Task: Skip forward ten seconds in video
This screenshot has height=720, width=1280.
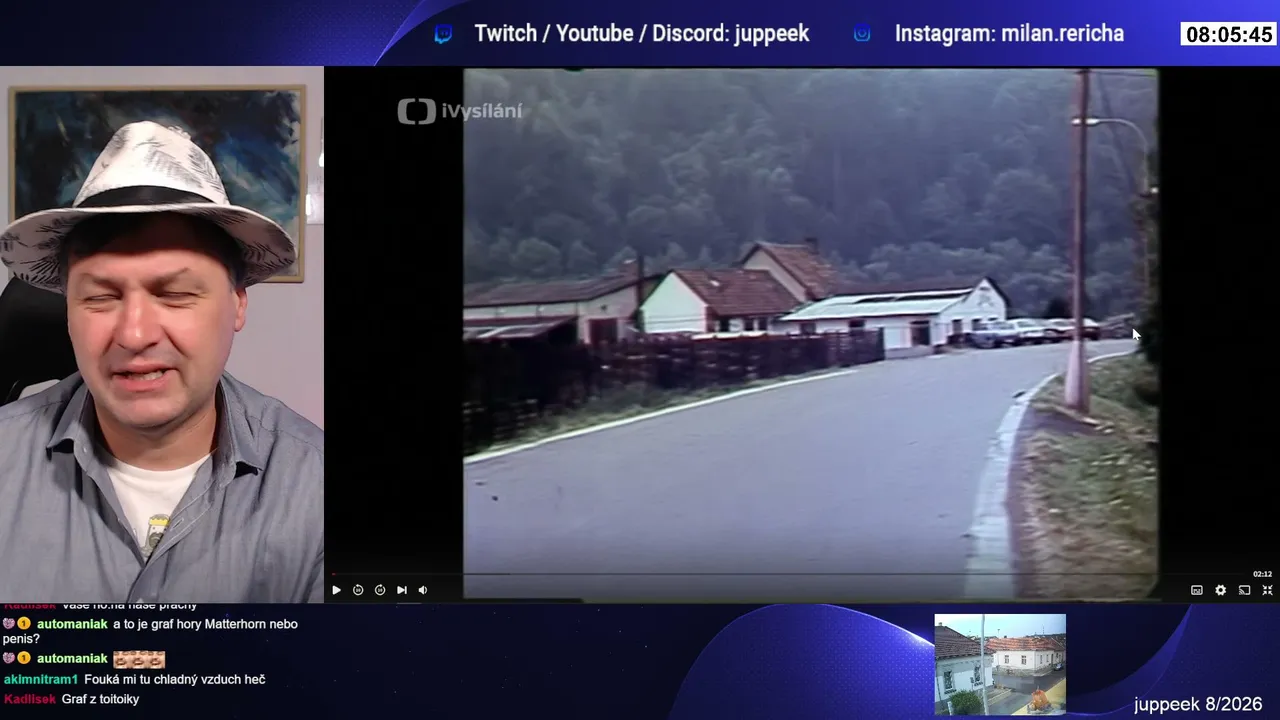Action: 380,590
